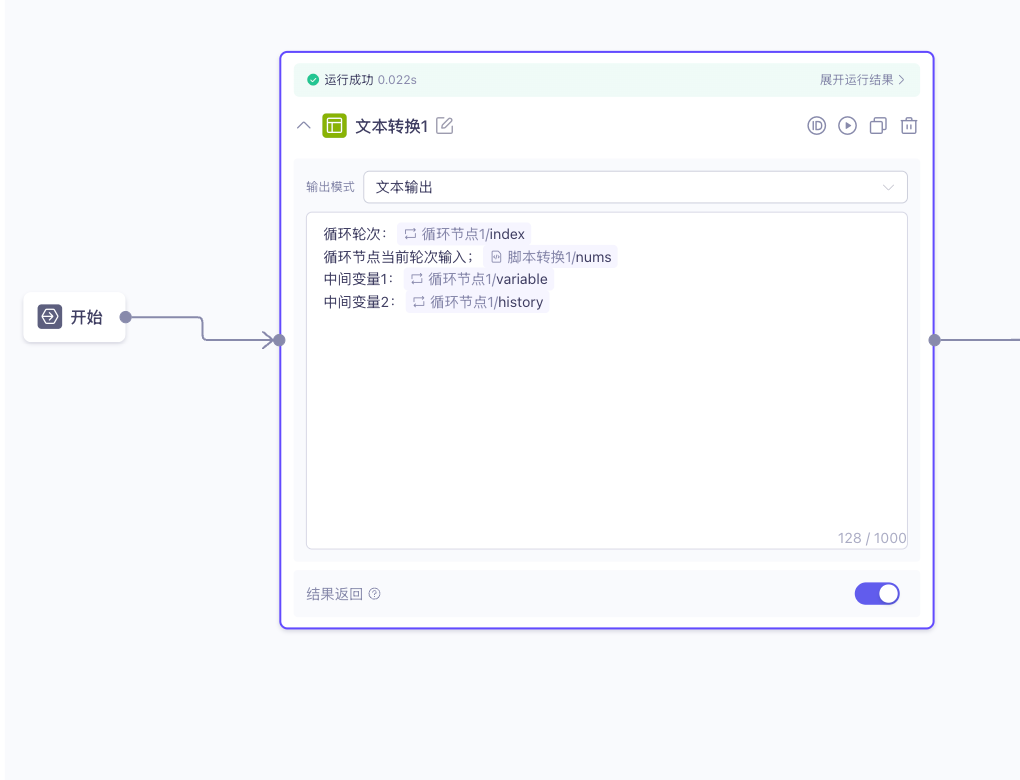
Task: Delete the node with the trash icon
Action: tap(908, 125)
